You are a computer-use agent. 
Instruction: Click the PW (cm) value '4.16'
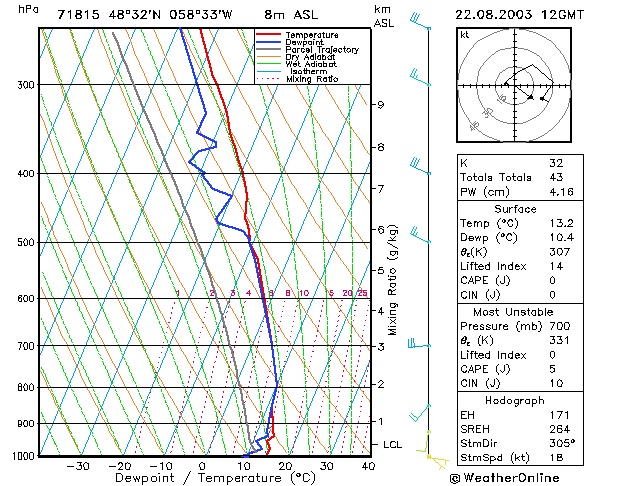(562, 192)
